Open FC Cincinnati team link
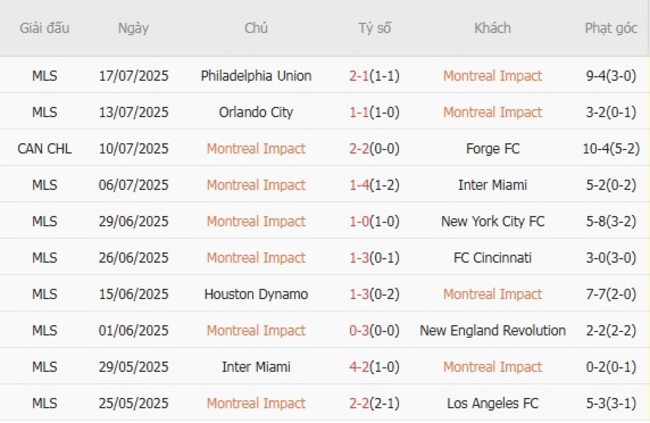 492,258
